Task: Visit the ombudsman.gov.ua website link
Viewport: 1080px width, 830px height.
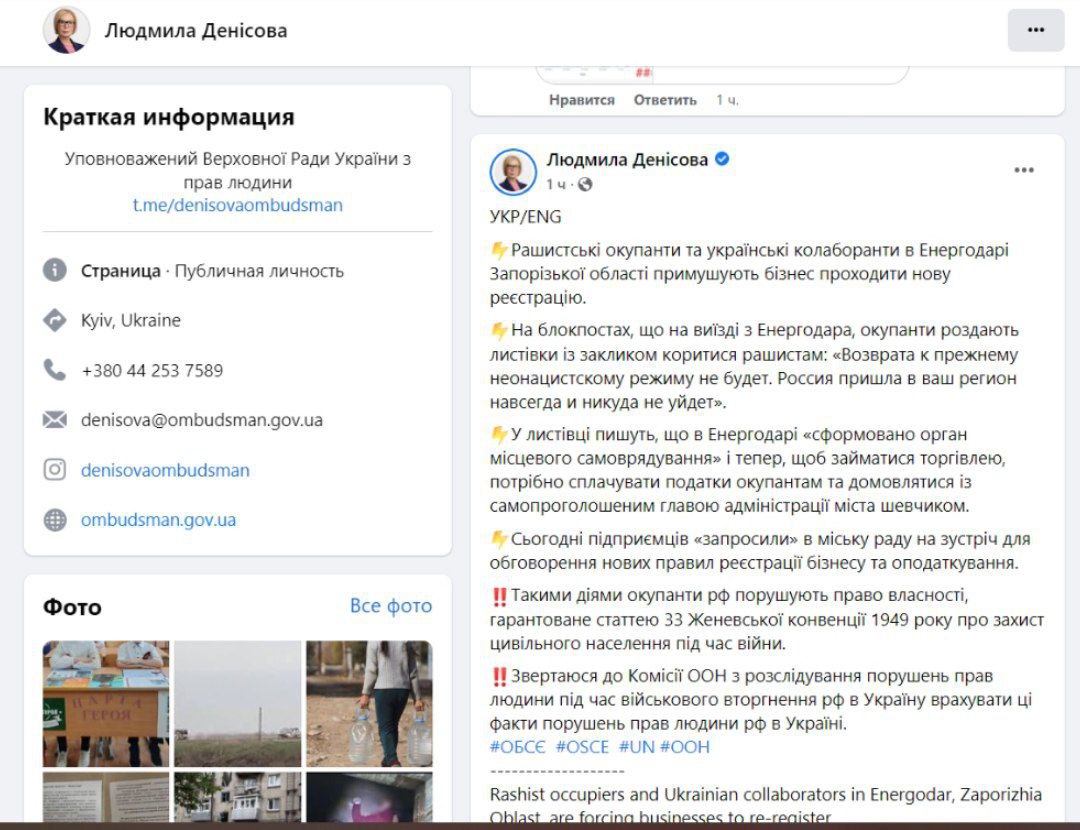Action: [158, 520]
